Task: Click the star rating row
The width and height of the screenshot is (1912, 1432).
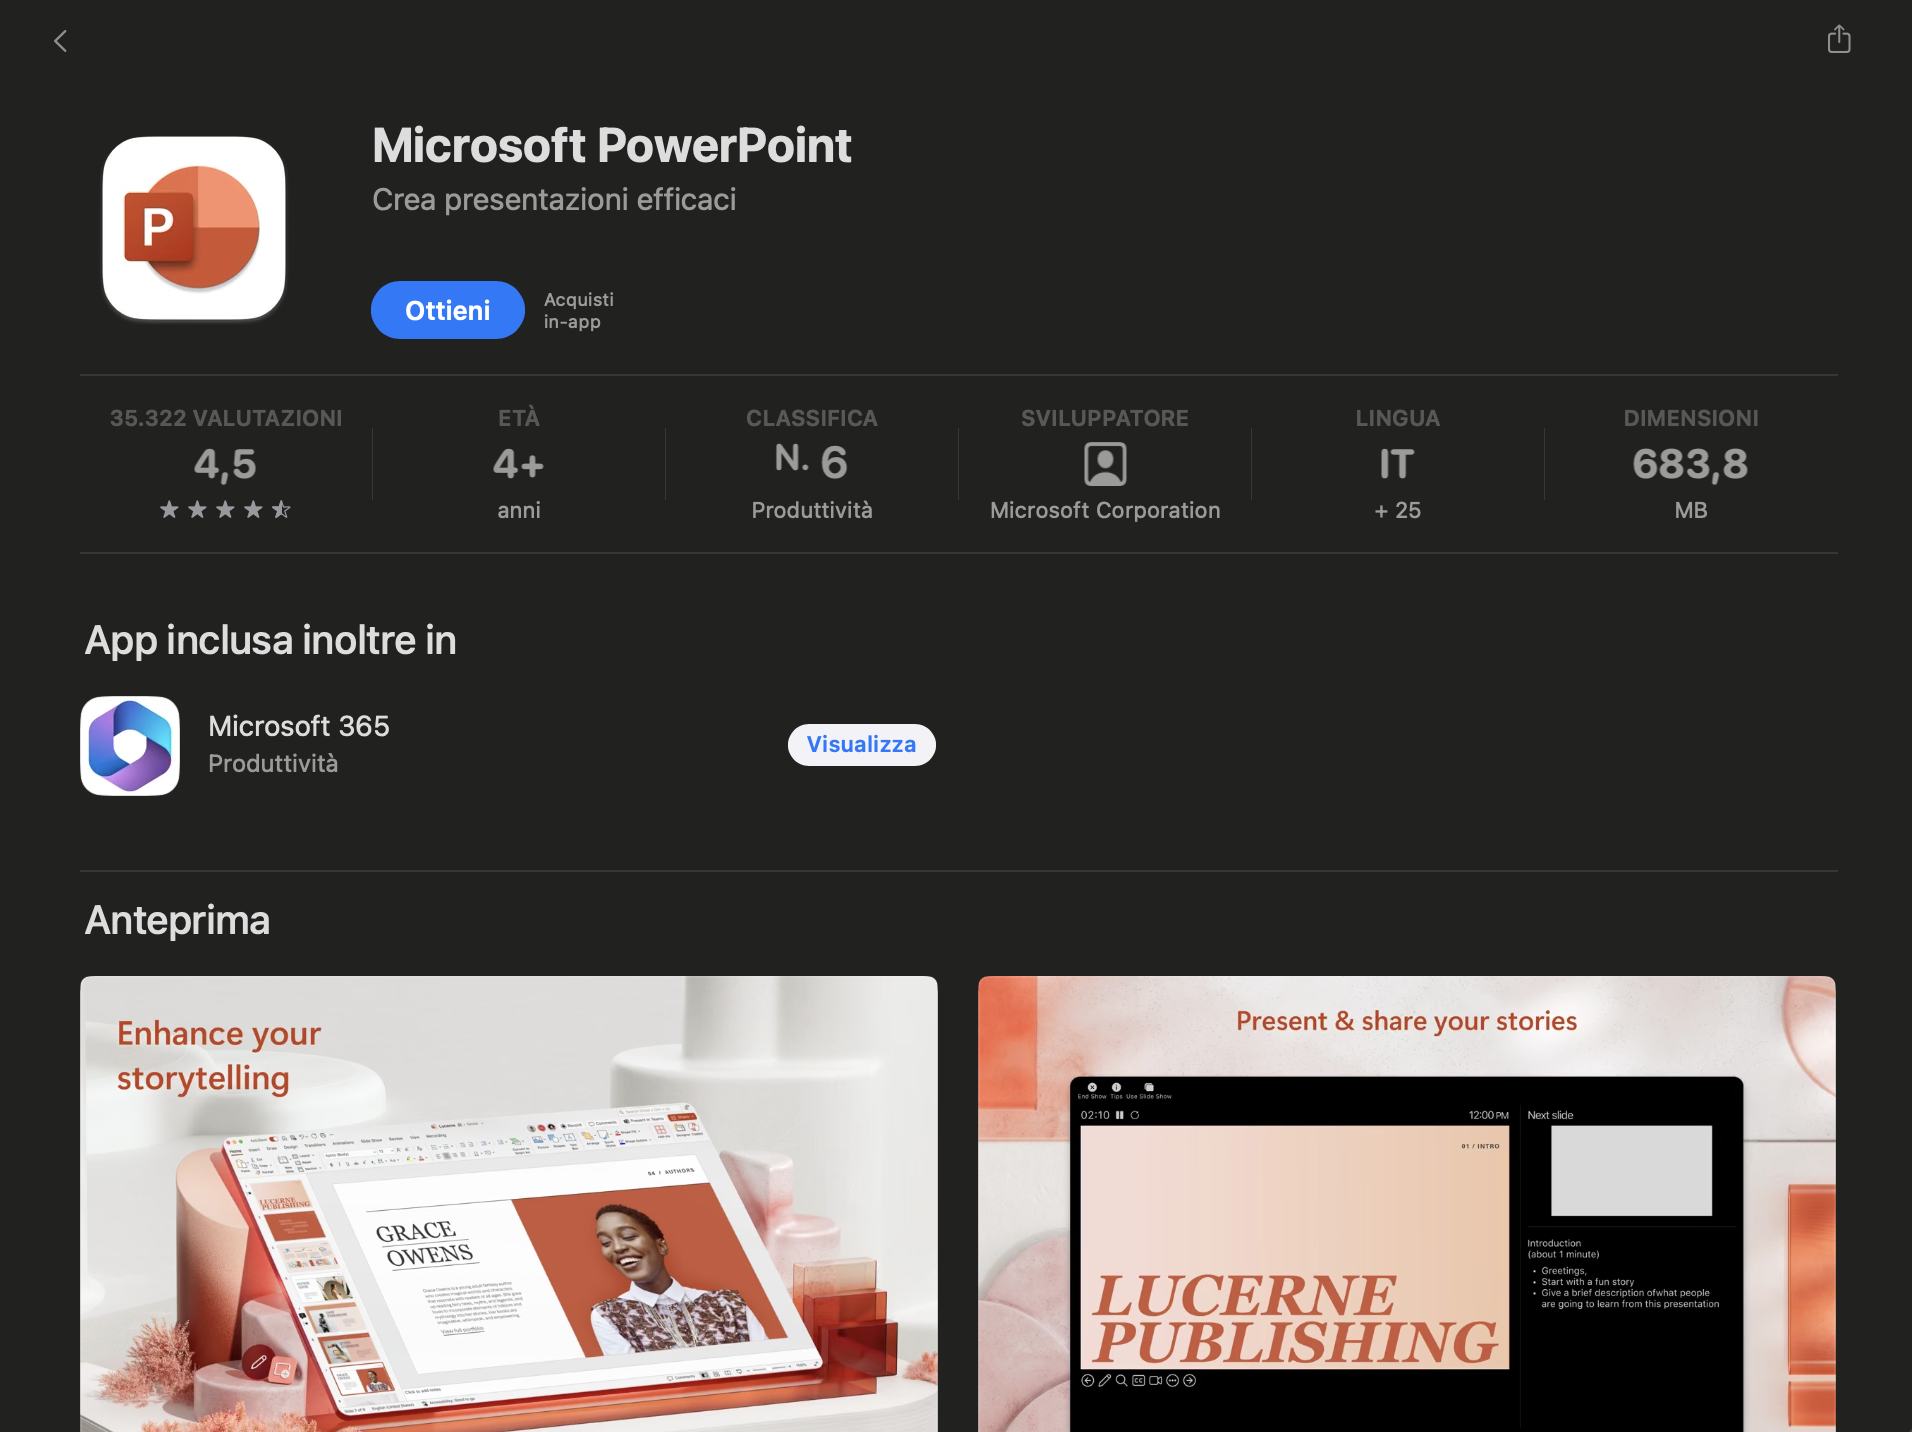Action: [x=226, y=510]
